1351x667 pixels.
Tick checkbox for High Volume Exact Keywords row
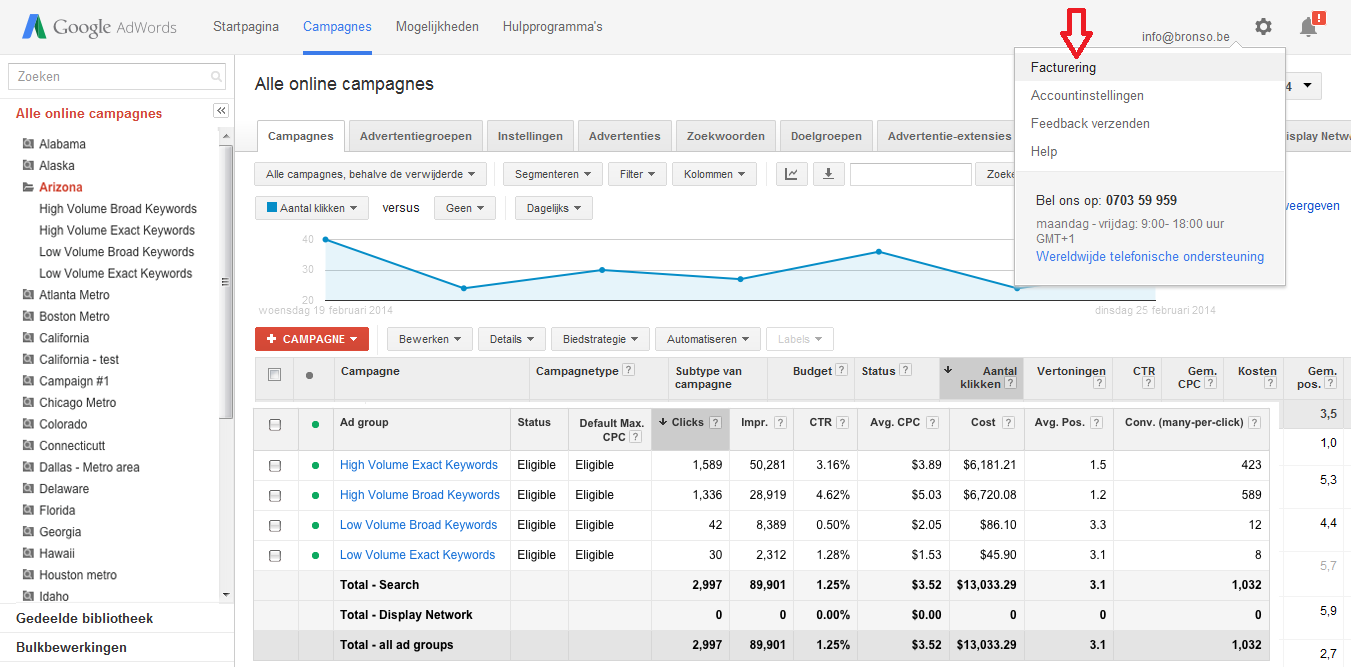pos(275,465)
